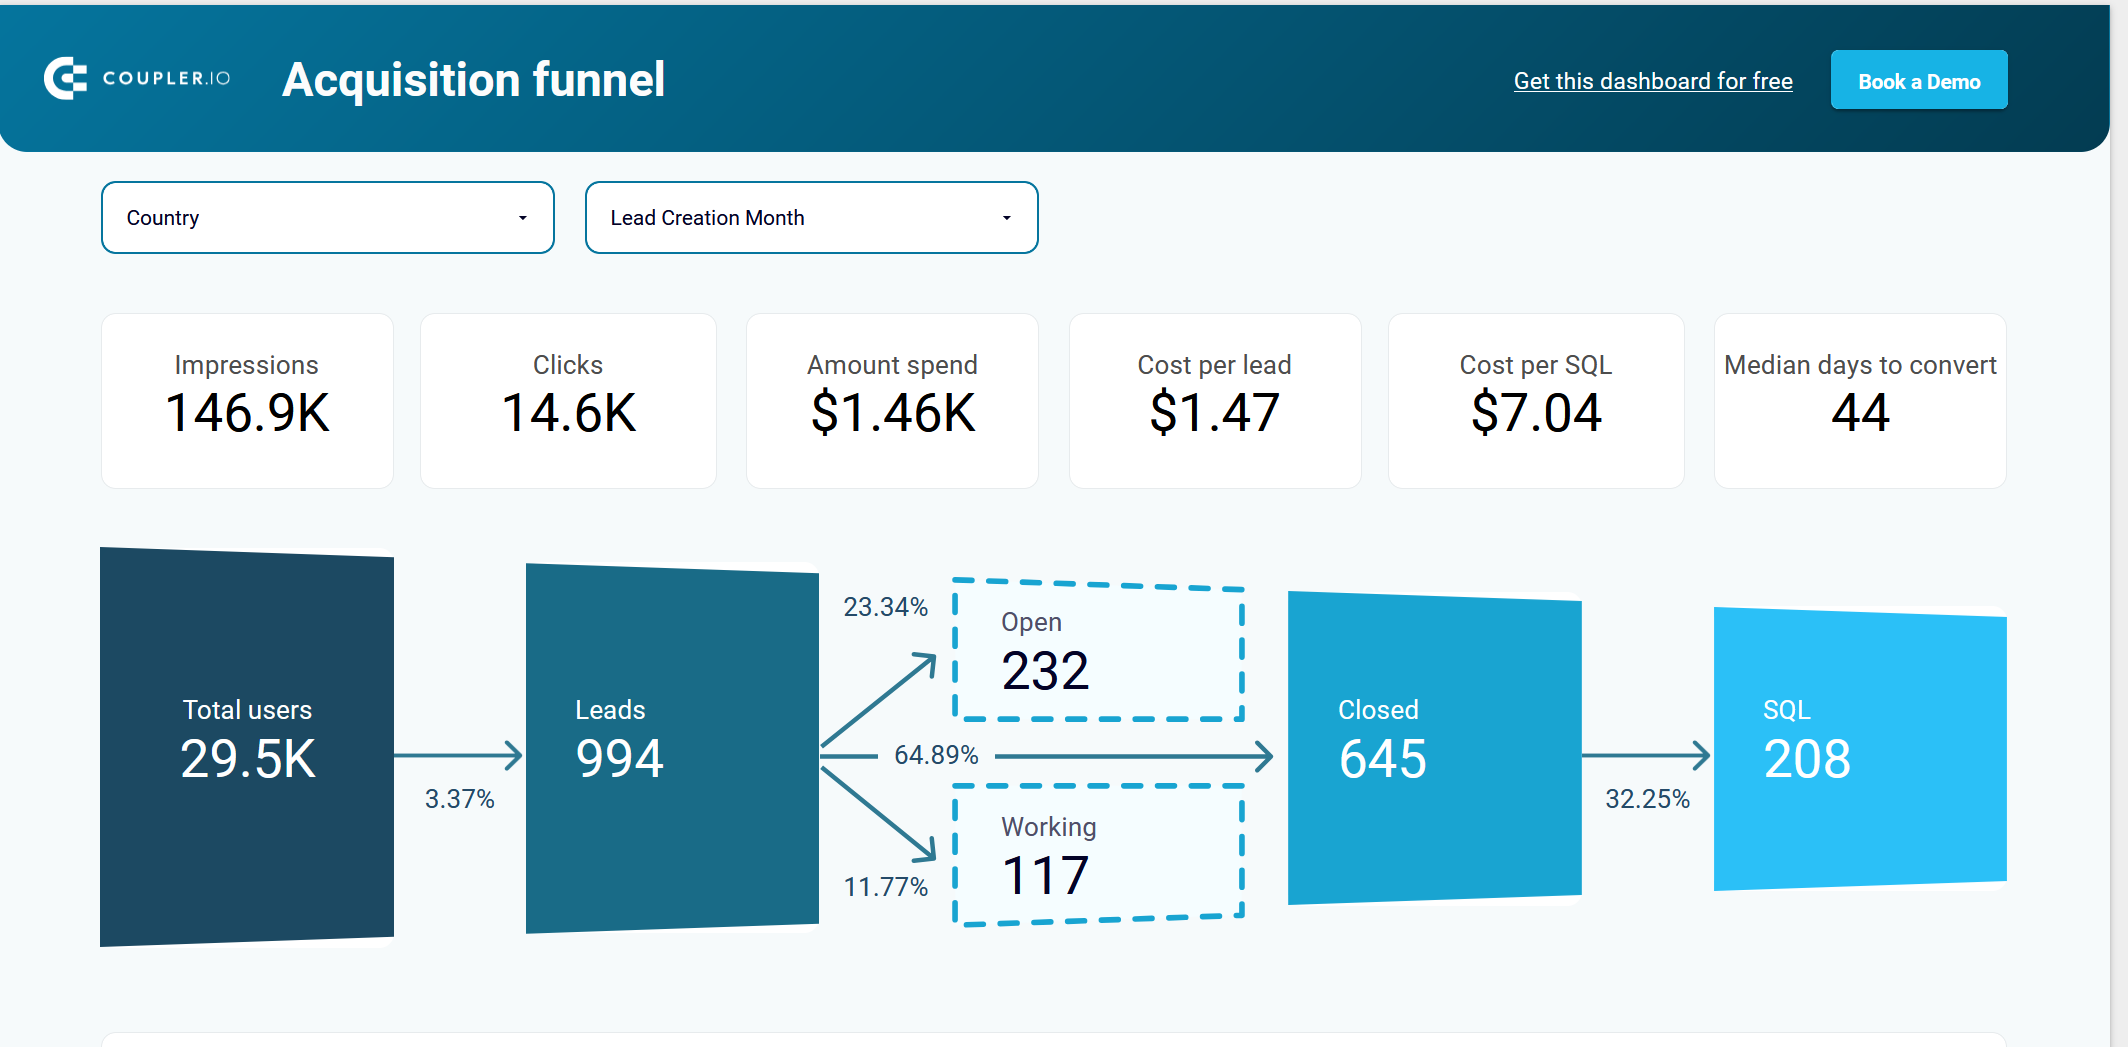The height and width of the screenshot is (1047, 2128).
Task: Click the Book a Demo button
Action: click(1919, 80)
